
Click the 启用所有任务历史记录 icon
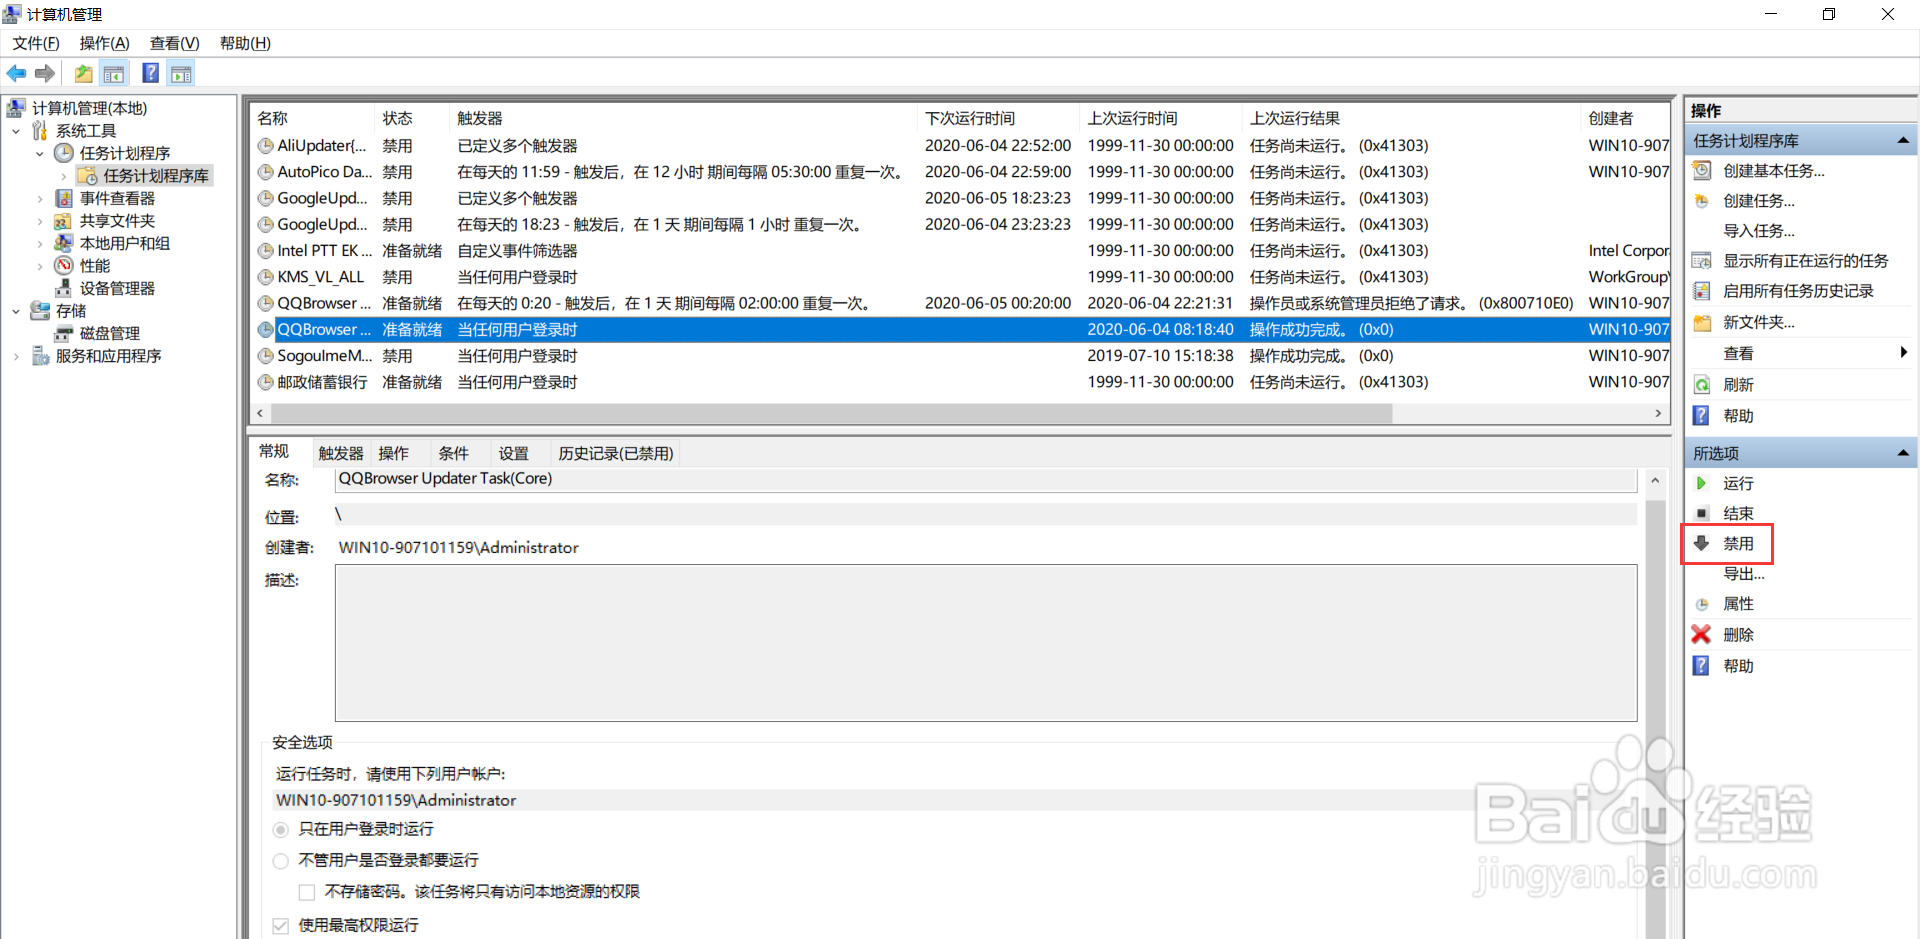[x=1701, y=291]
